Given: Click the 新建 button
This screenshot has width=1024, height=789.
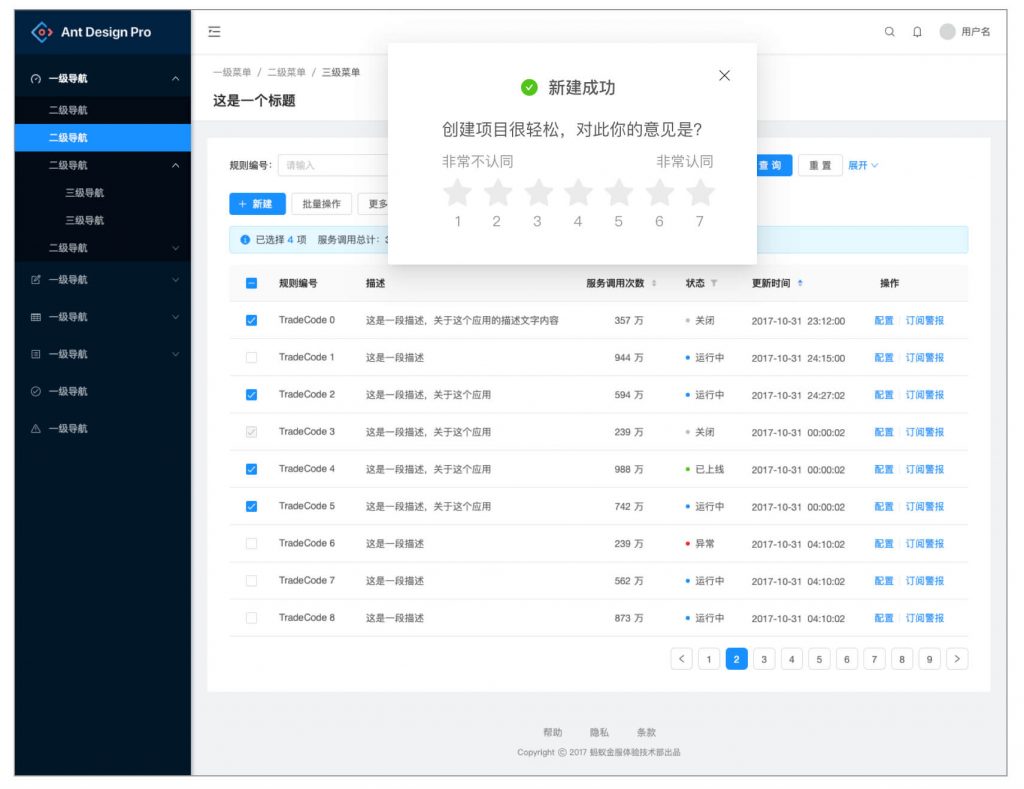Looking at the screenshot, I should 257,204.
